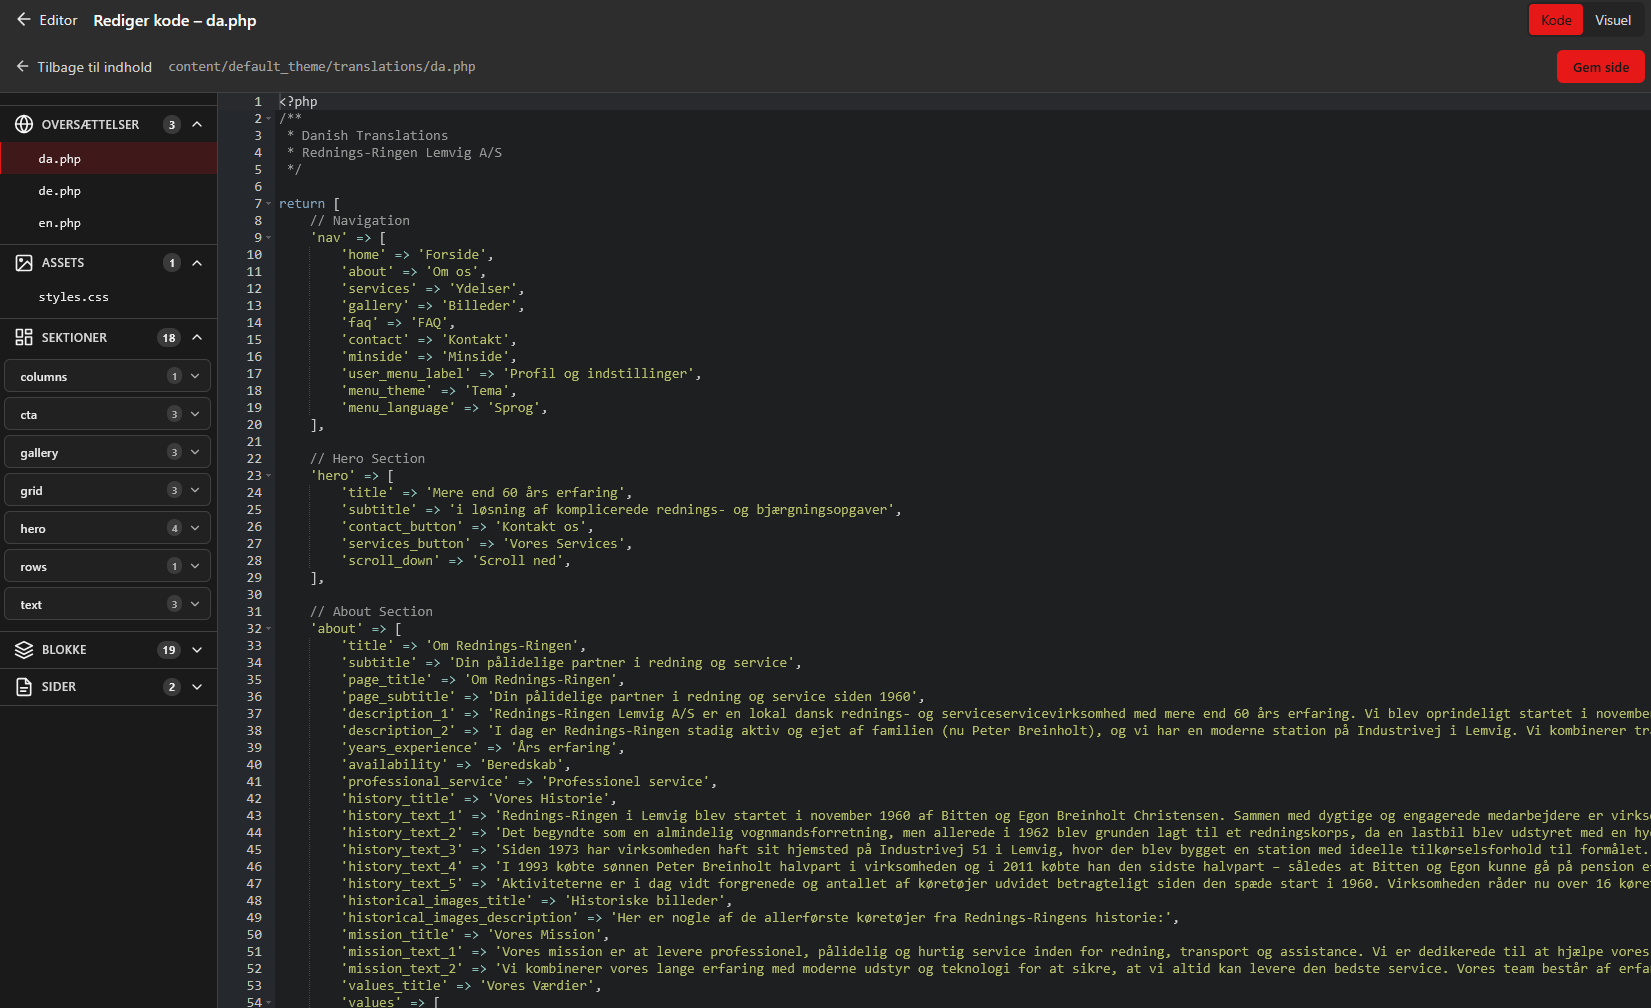Click the layers icon beside Blokke
Screen dimensions: 1651x1008
point(24,650)
